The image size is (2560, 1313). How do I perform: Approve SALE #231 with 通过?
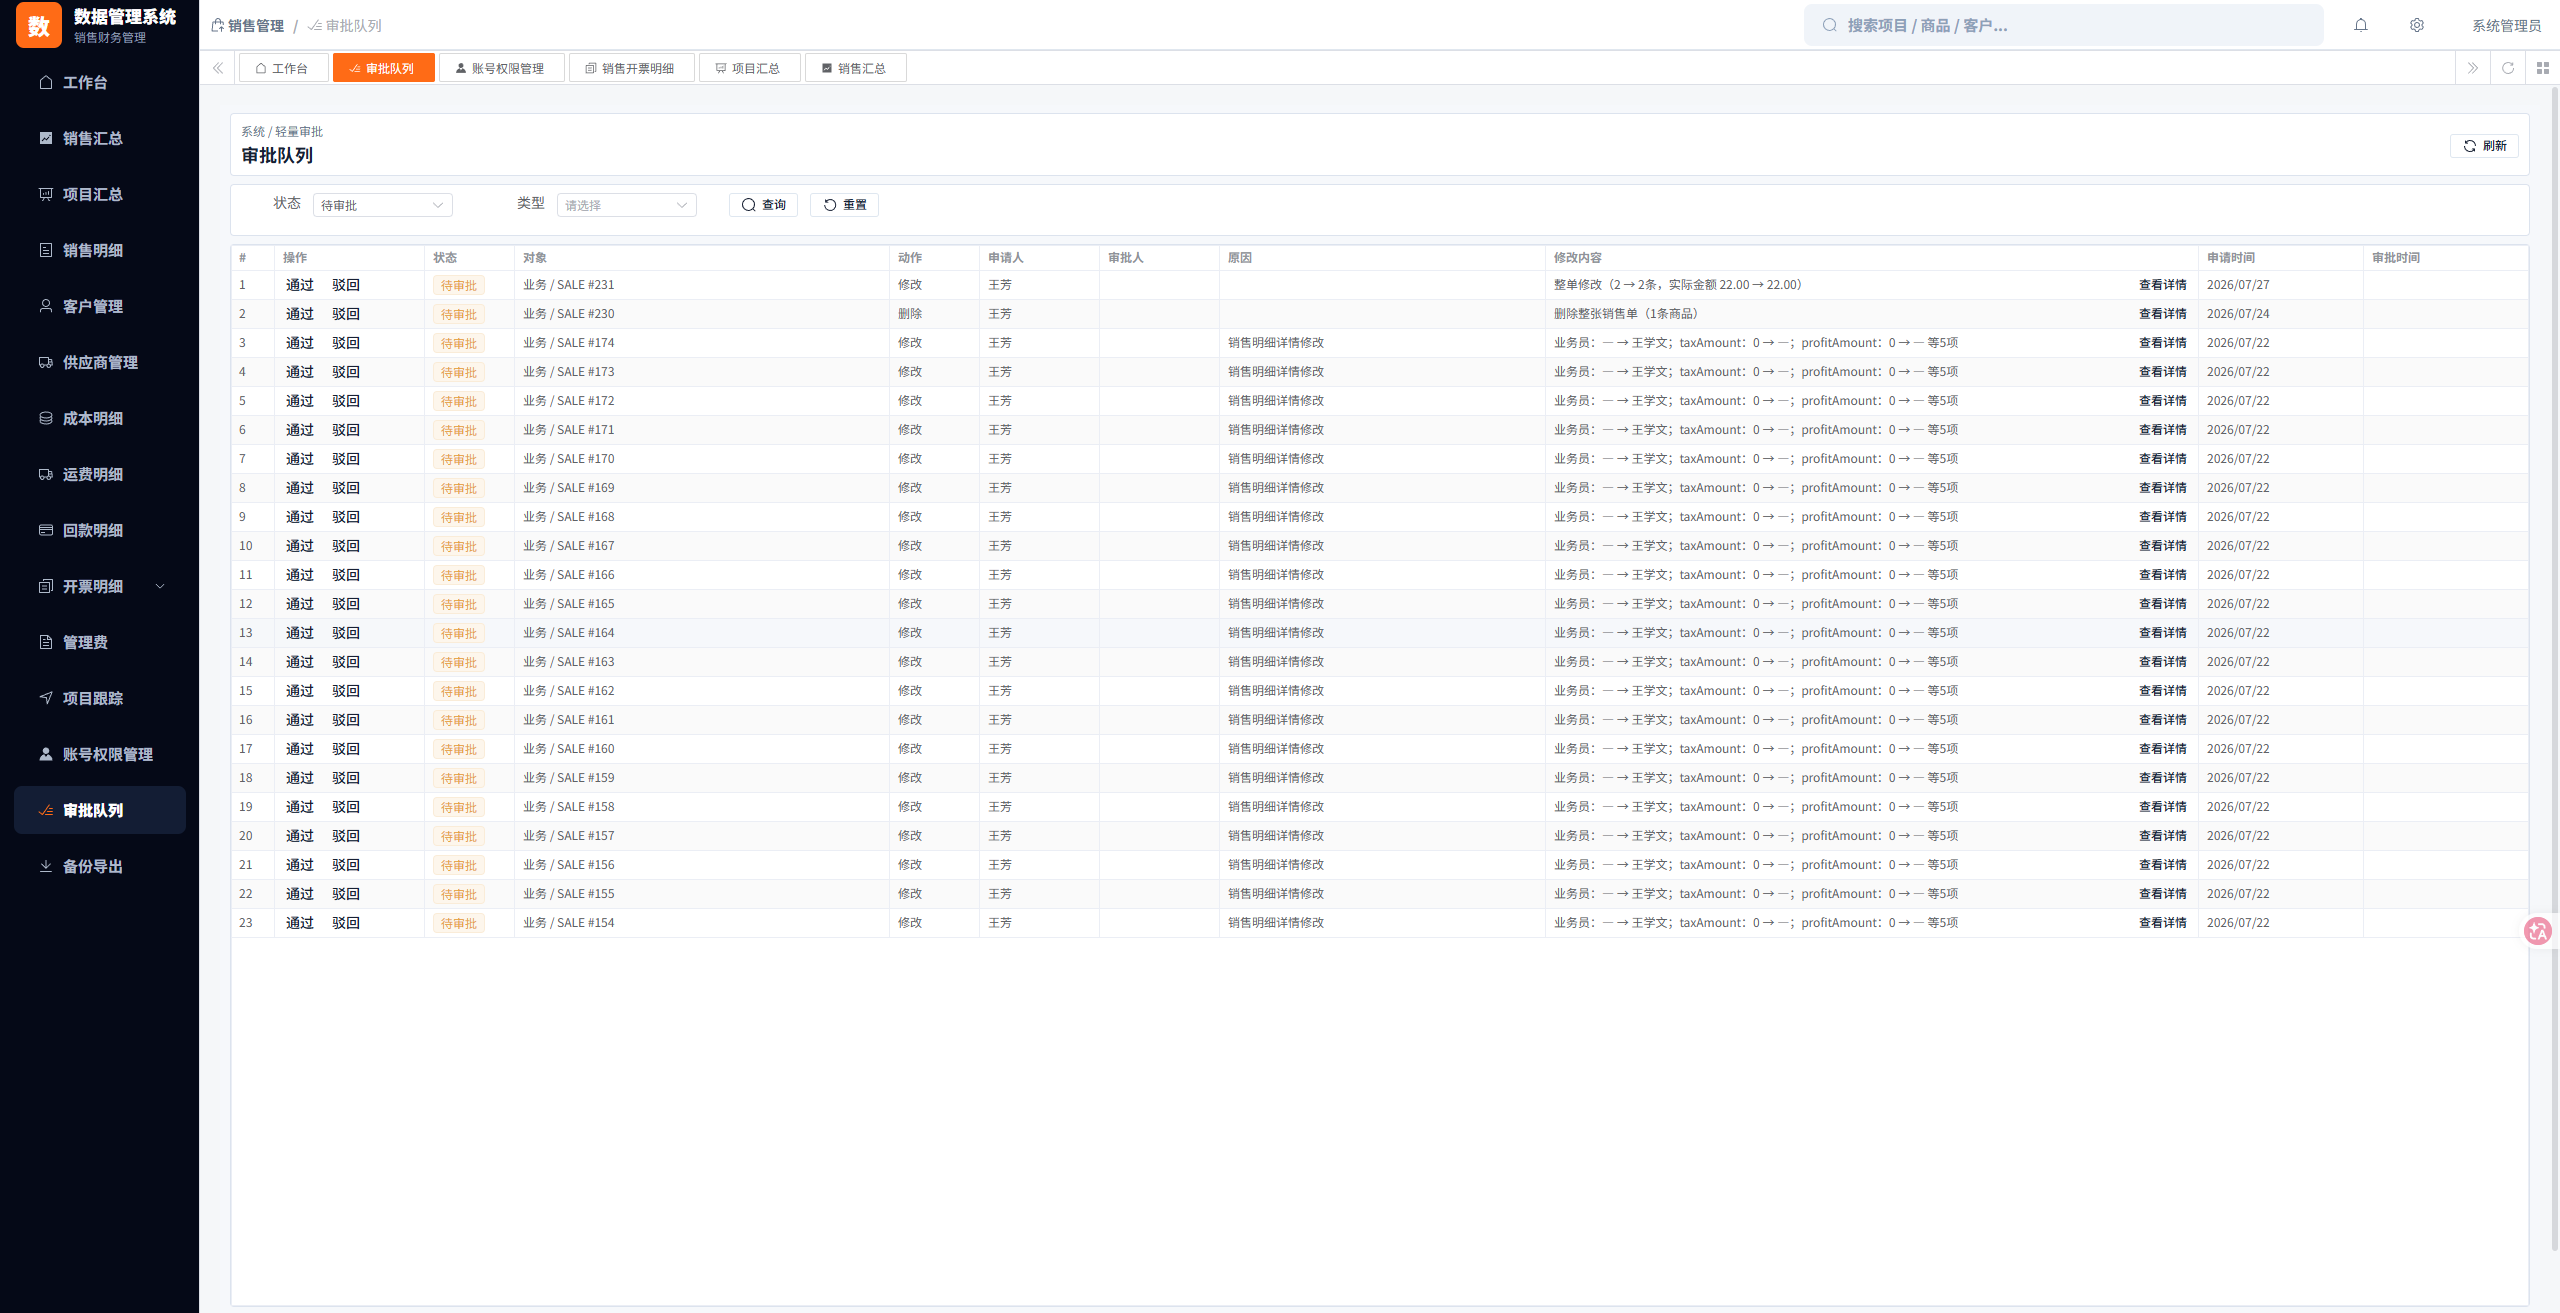tap(300, 285)
